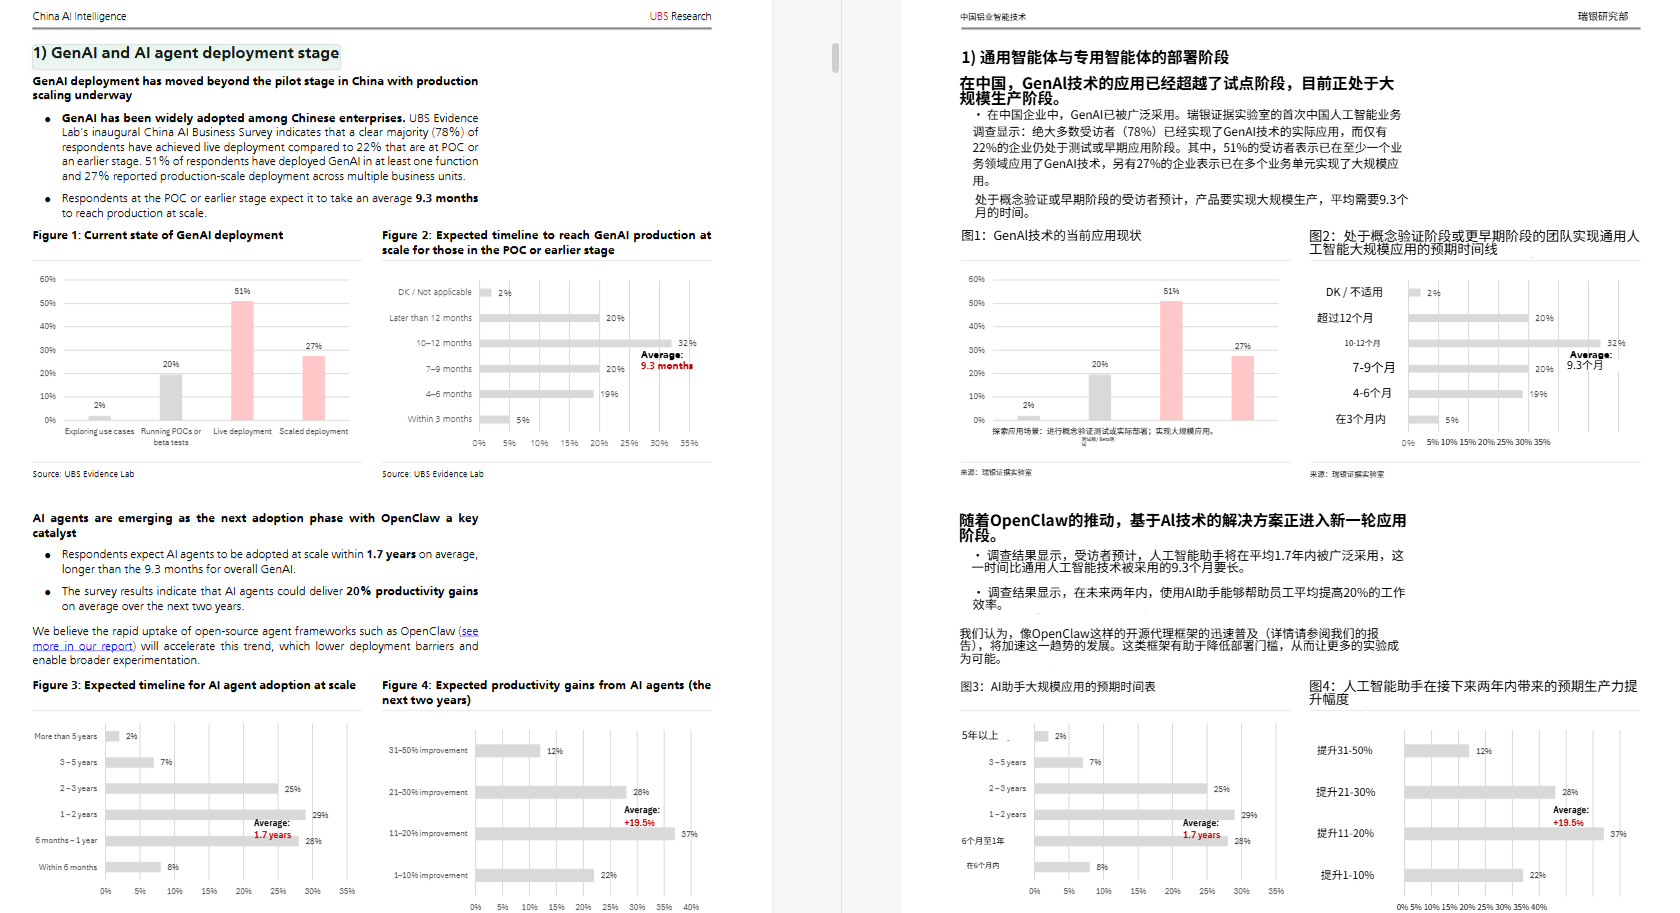Click the "UBS Research" header text
Viewport: 1680px width, 913px height.
[680, 16]
